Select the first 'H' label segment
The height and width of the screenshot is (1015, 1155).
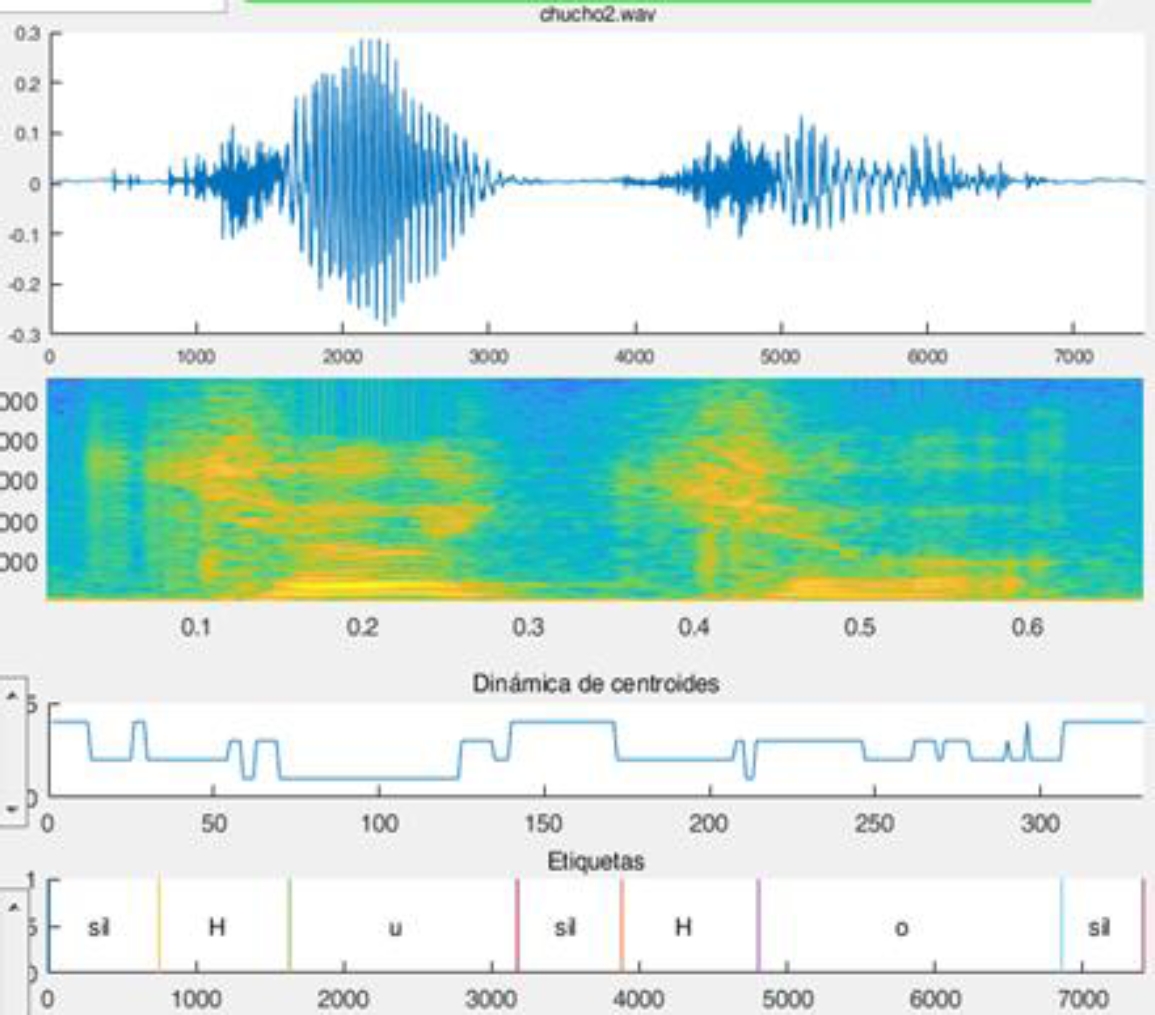[x=216, y=927]
